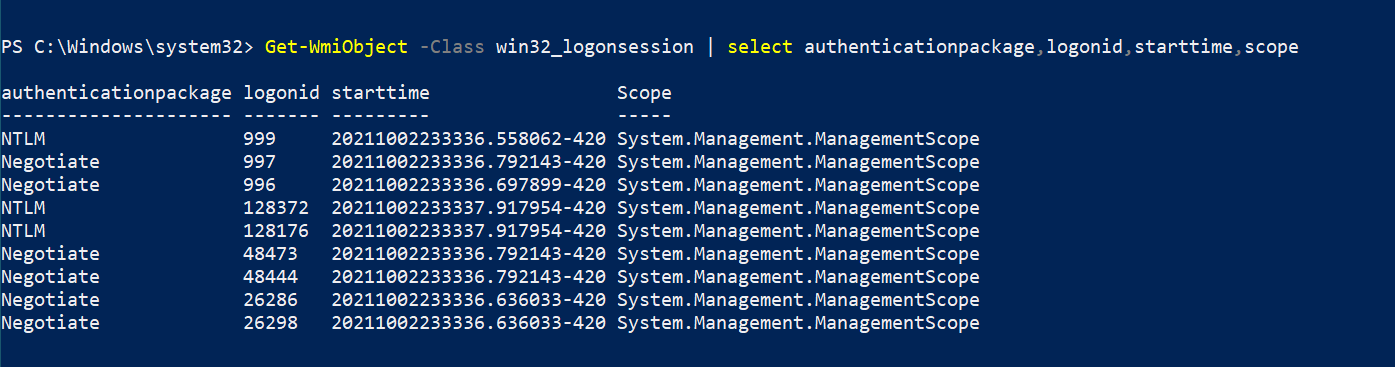Click logonid value 997
Viewport: 1395px width, 367px height.
(259, 162)
